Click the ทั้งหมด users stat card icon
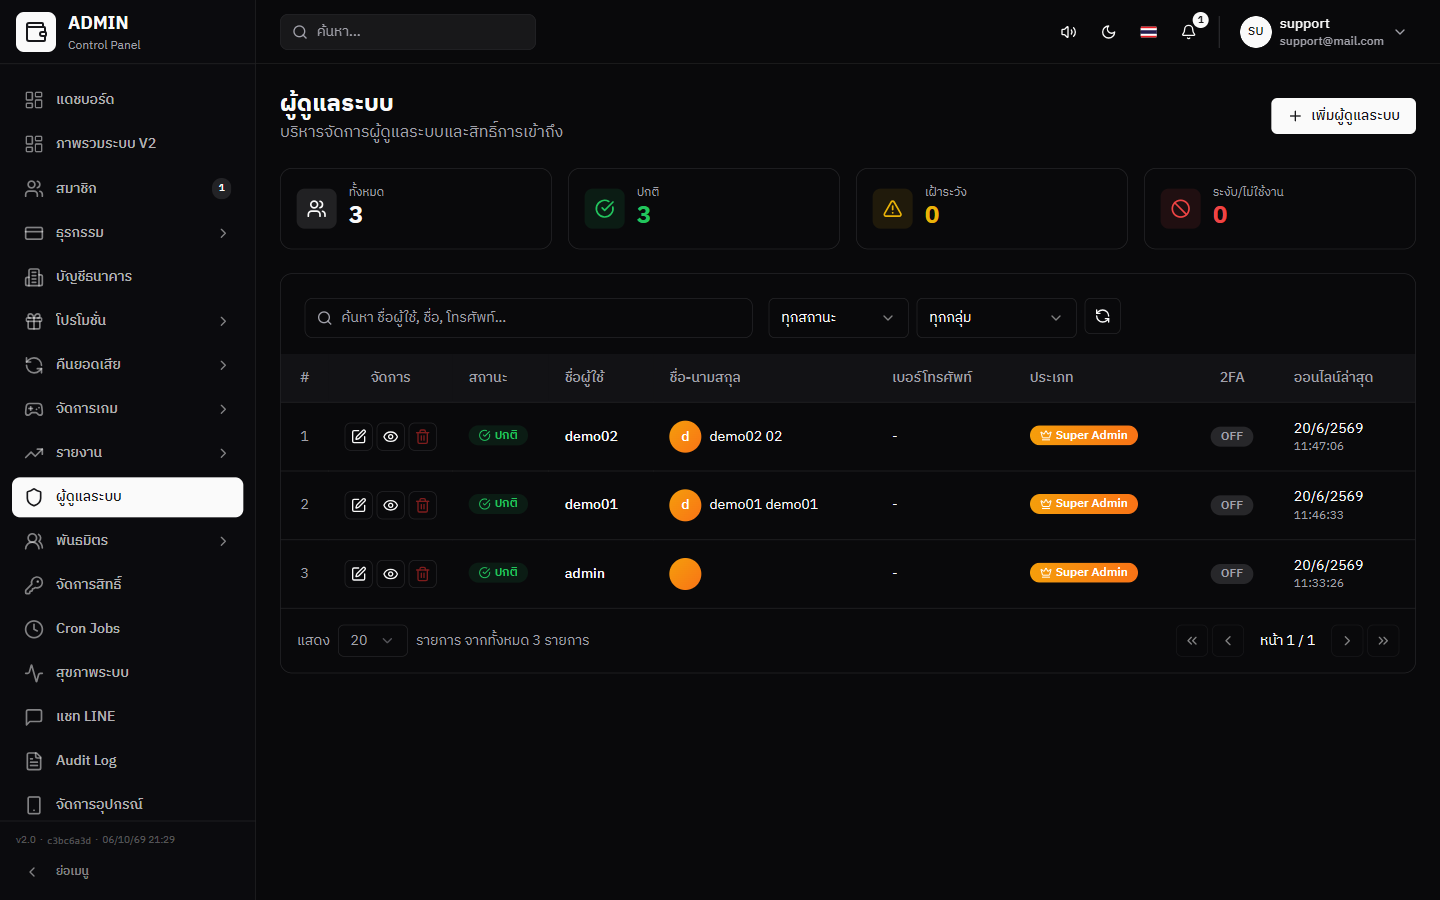The width and height of the screenshot is (1440, 900). (x=317, y=208)
